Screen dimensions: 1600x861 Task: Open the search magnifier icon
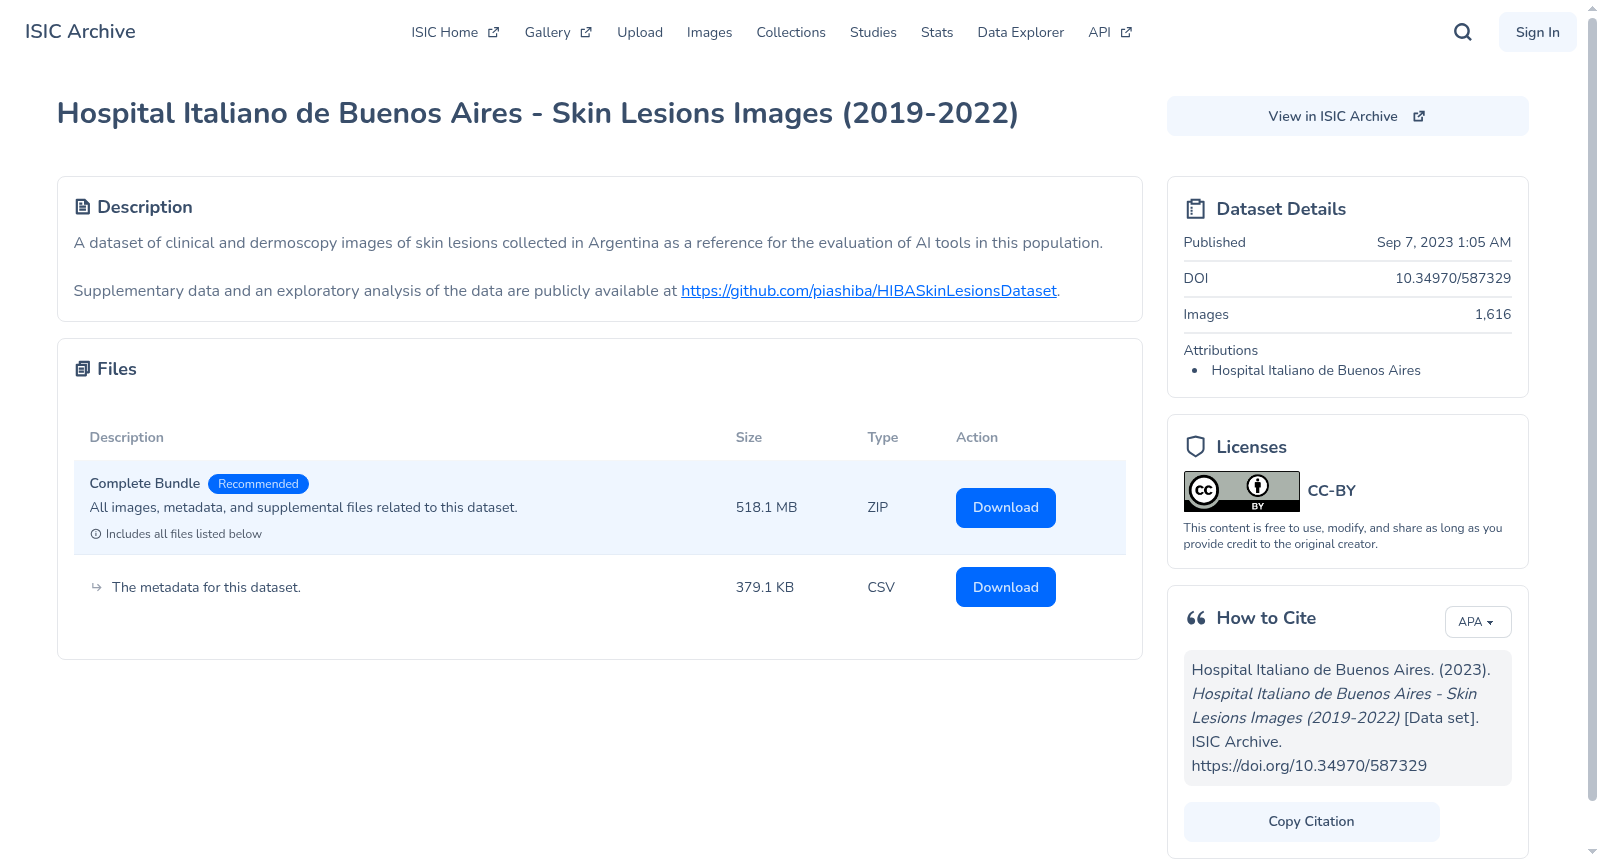pos(1463,32)
